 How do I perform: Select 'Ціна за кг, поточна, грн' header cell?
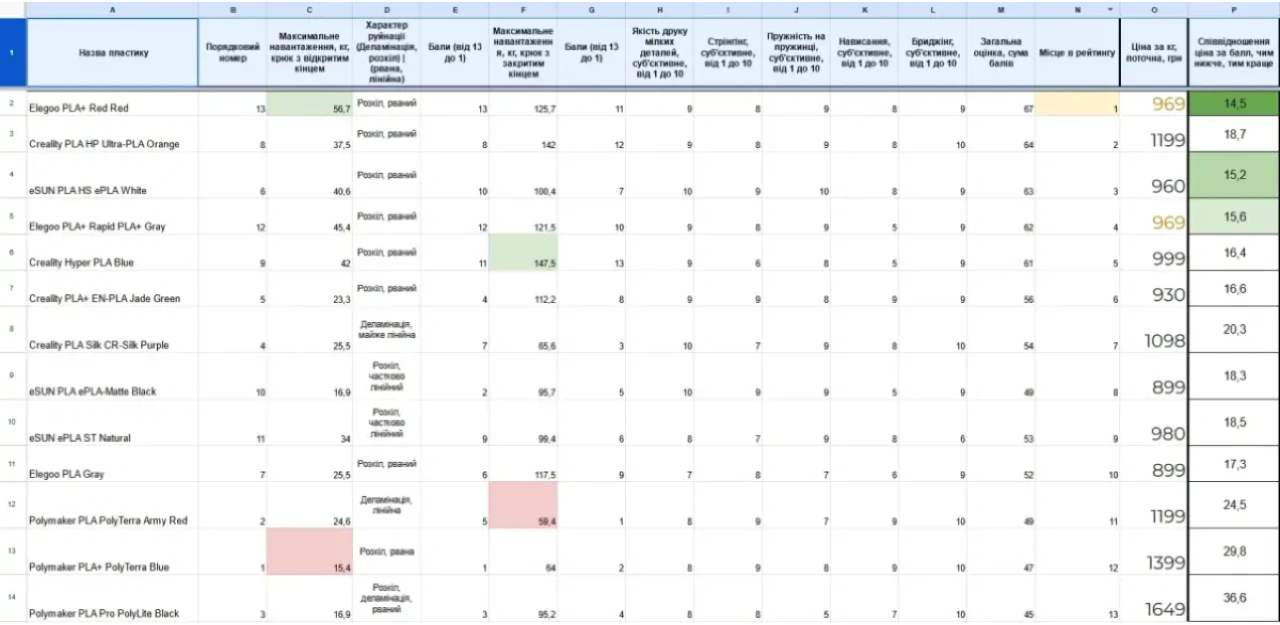(x=1154, y=52)
